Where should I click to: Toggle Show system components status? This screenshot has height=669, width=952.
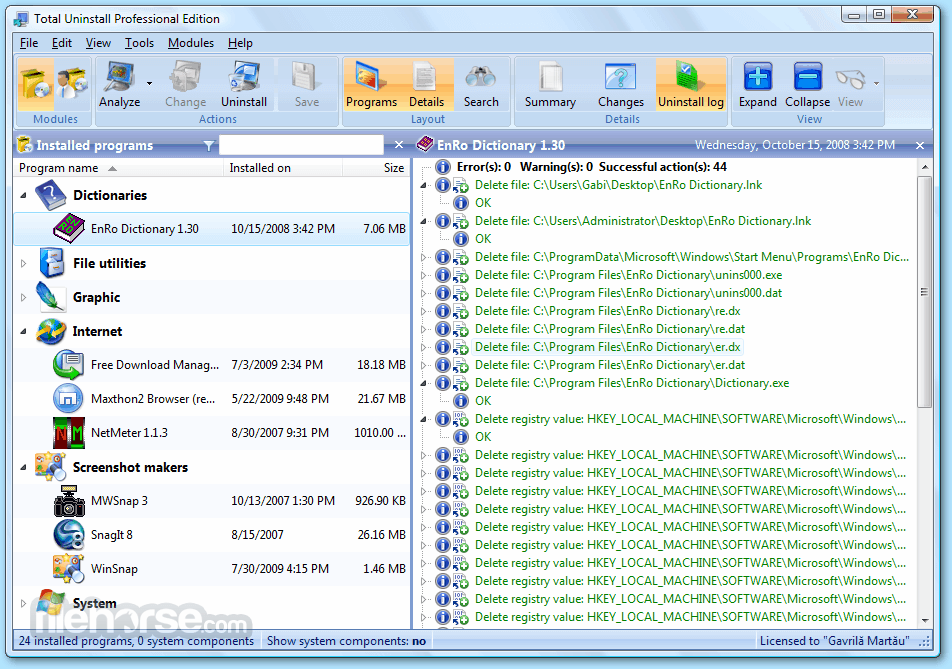coord(346,641)
